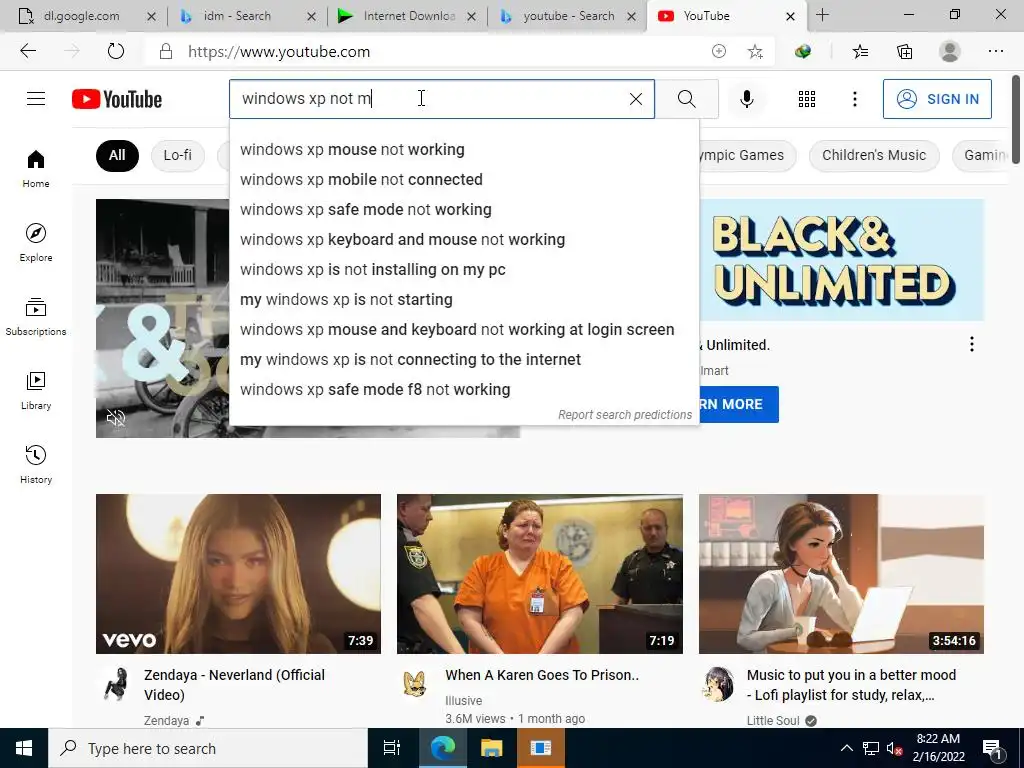Screen dimensions: 1024x768
Task: Open Task View on the taskbar
Action: point(392,748)
